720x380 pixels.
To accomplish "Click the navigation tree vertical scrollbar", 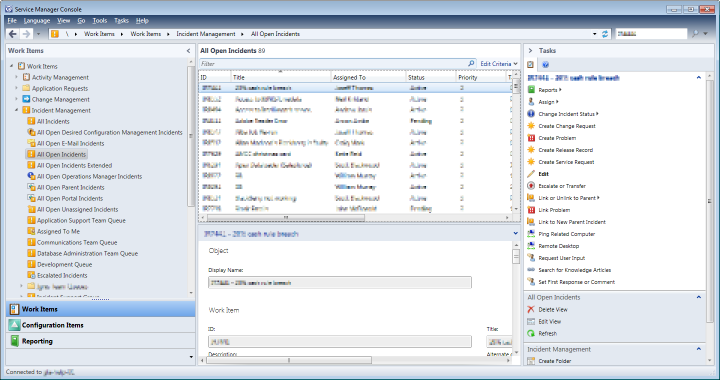I will 191,136.
